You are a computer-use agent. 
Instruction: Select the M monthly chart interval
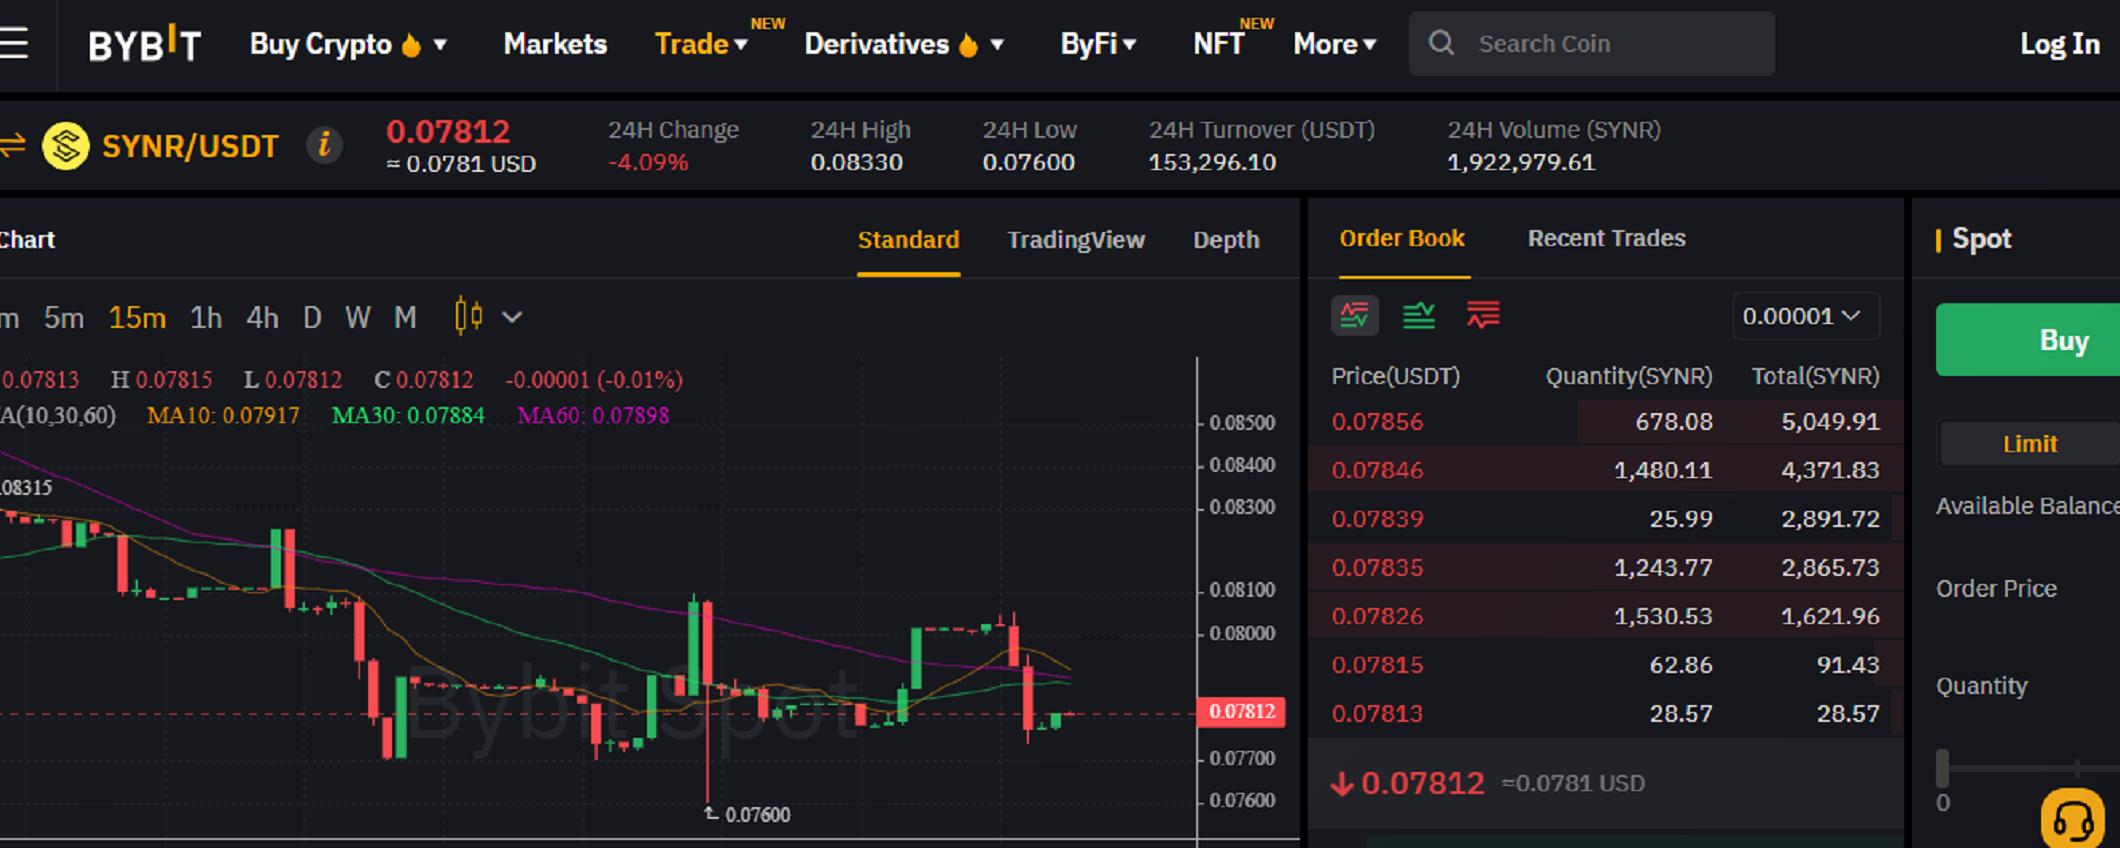point(405,318)
